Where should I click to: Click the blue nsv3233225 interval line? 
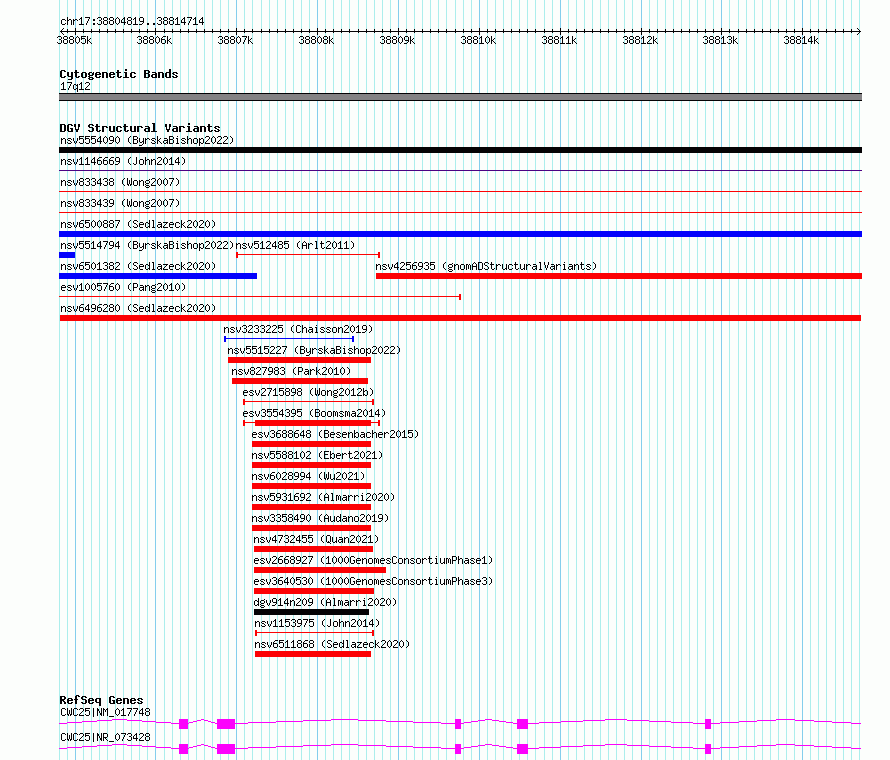289,339
